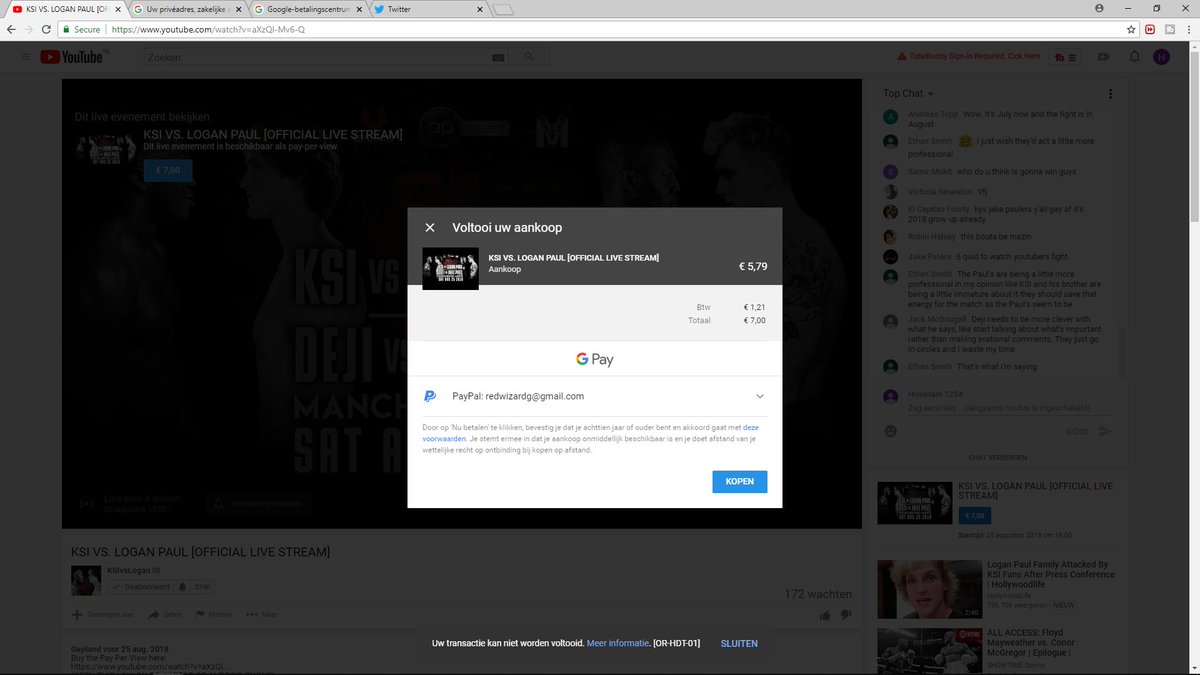Open the 'Meer' three-dot menu
This screenshot has height=675, width=1200.
[x=261, y=614]
